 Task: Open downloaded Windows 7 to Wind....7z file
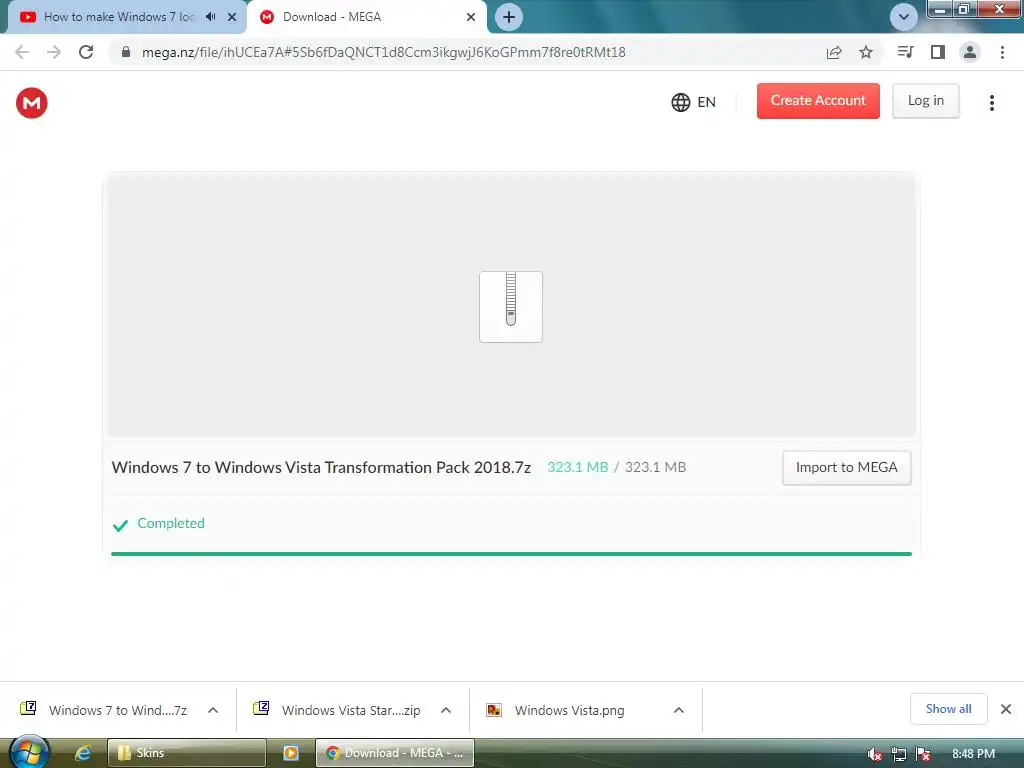(104, 710)
